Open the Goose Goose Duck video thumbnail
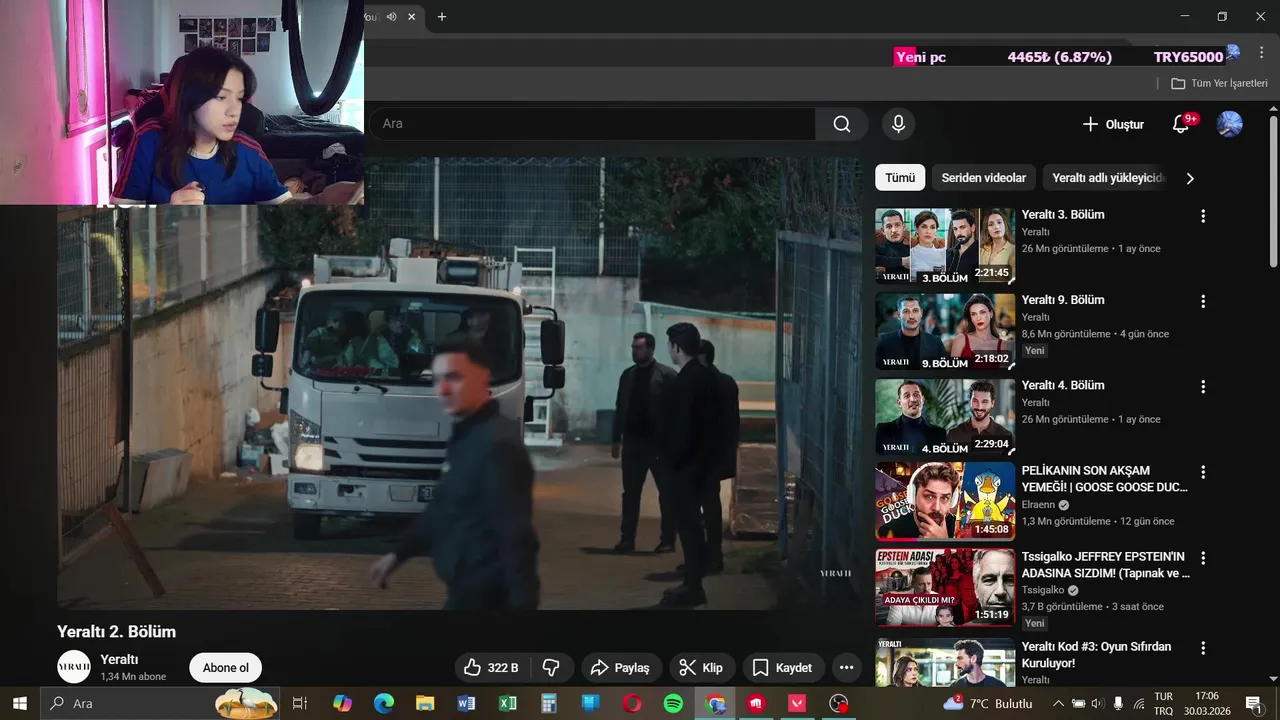The width and height of the screenshot is (1280, 720). (945, 502)
